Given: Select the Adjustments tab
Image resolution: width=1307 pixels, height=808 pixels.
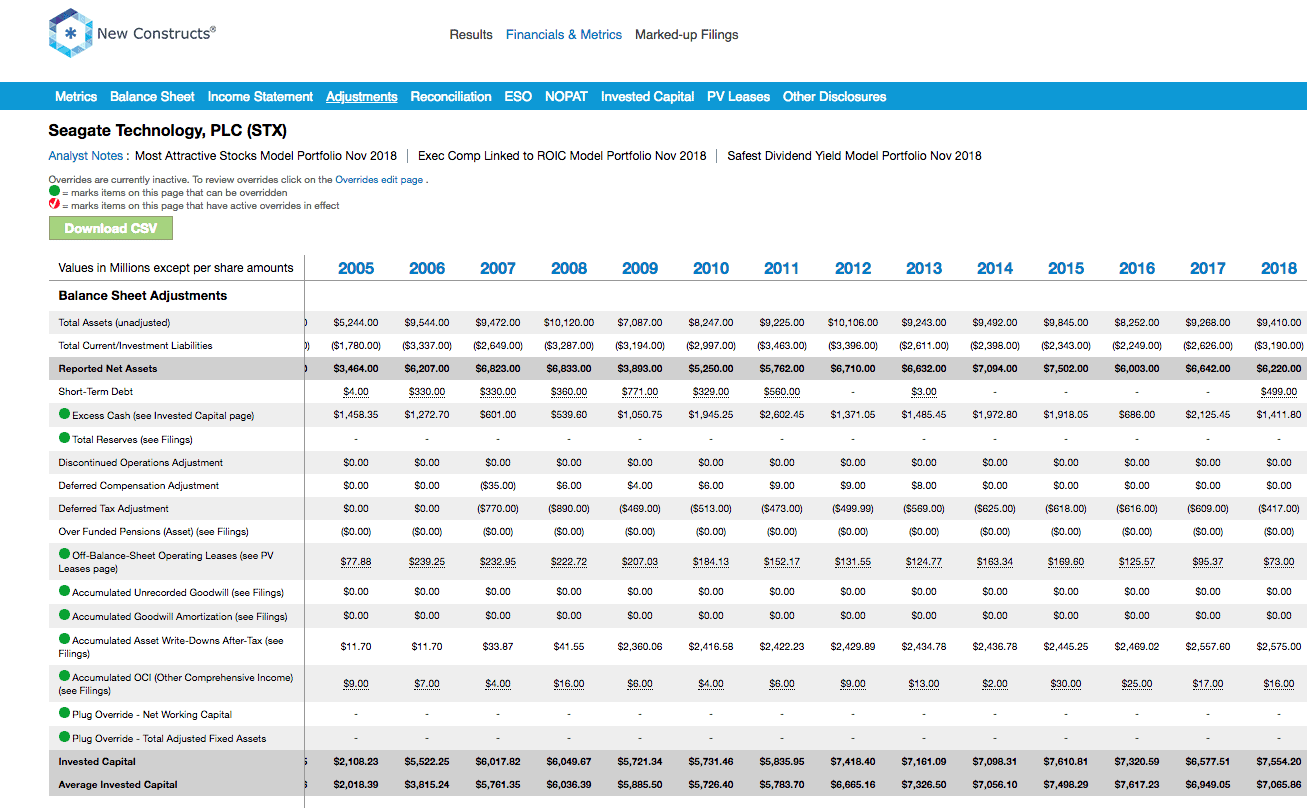Looking at the screenshot, I should pyautogui.click(x=362, y=97).
